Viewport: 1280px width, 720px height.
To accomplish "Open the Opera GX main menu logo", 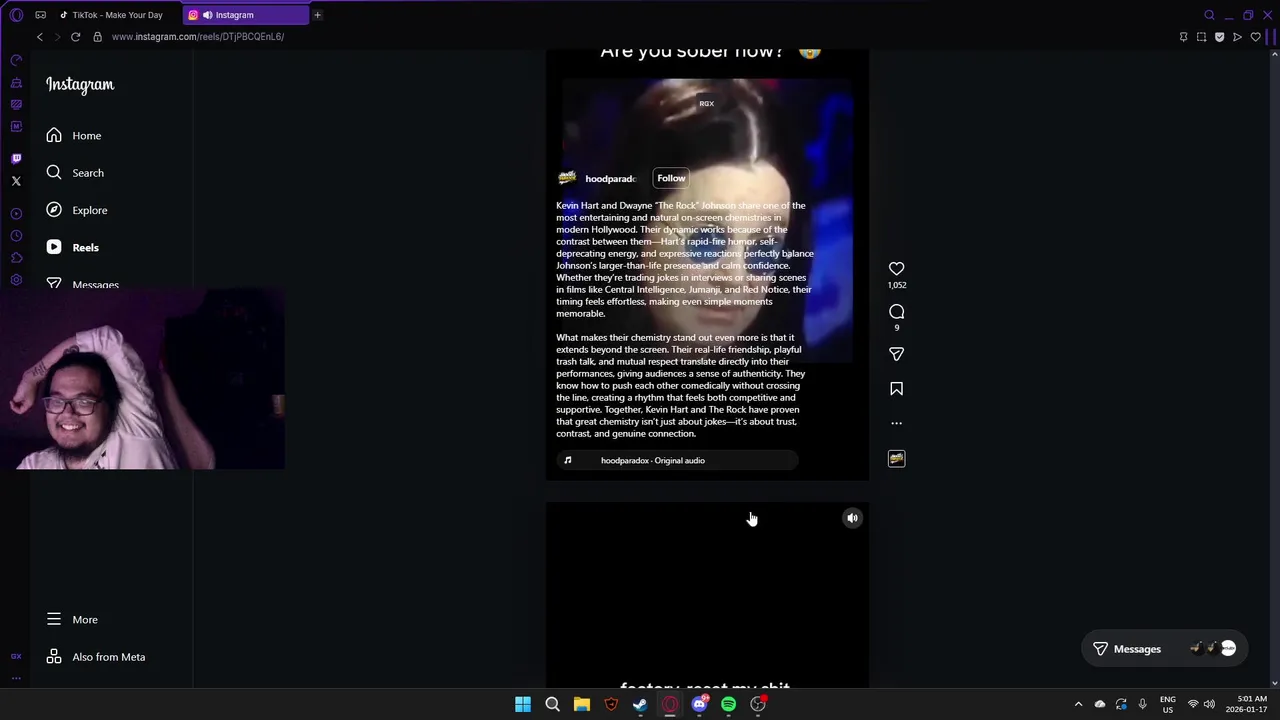I will click(x=16, y=15).
